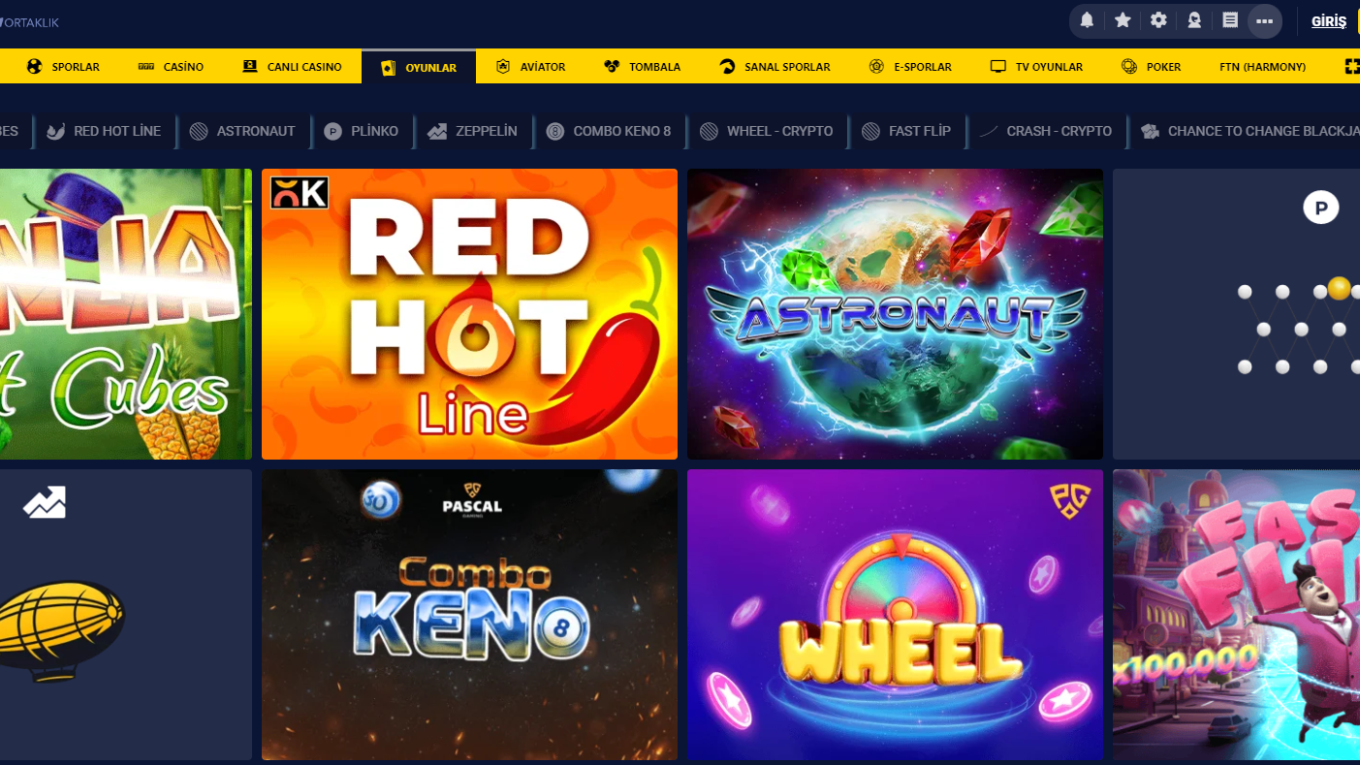Click the TV OYUNLAR monitor icon
This screenshot has height=765, width=1360.
tap(998, 66)
